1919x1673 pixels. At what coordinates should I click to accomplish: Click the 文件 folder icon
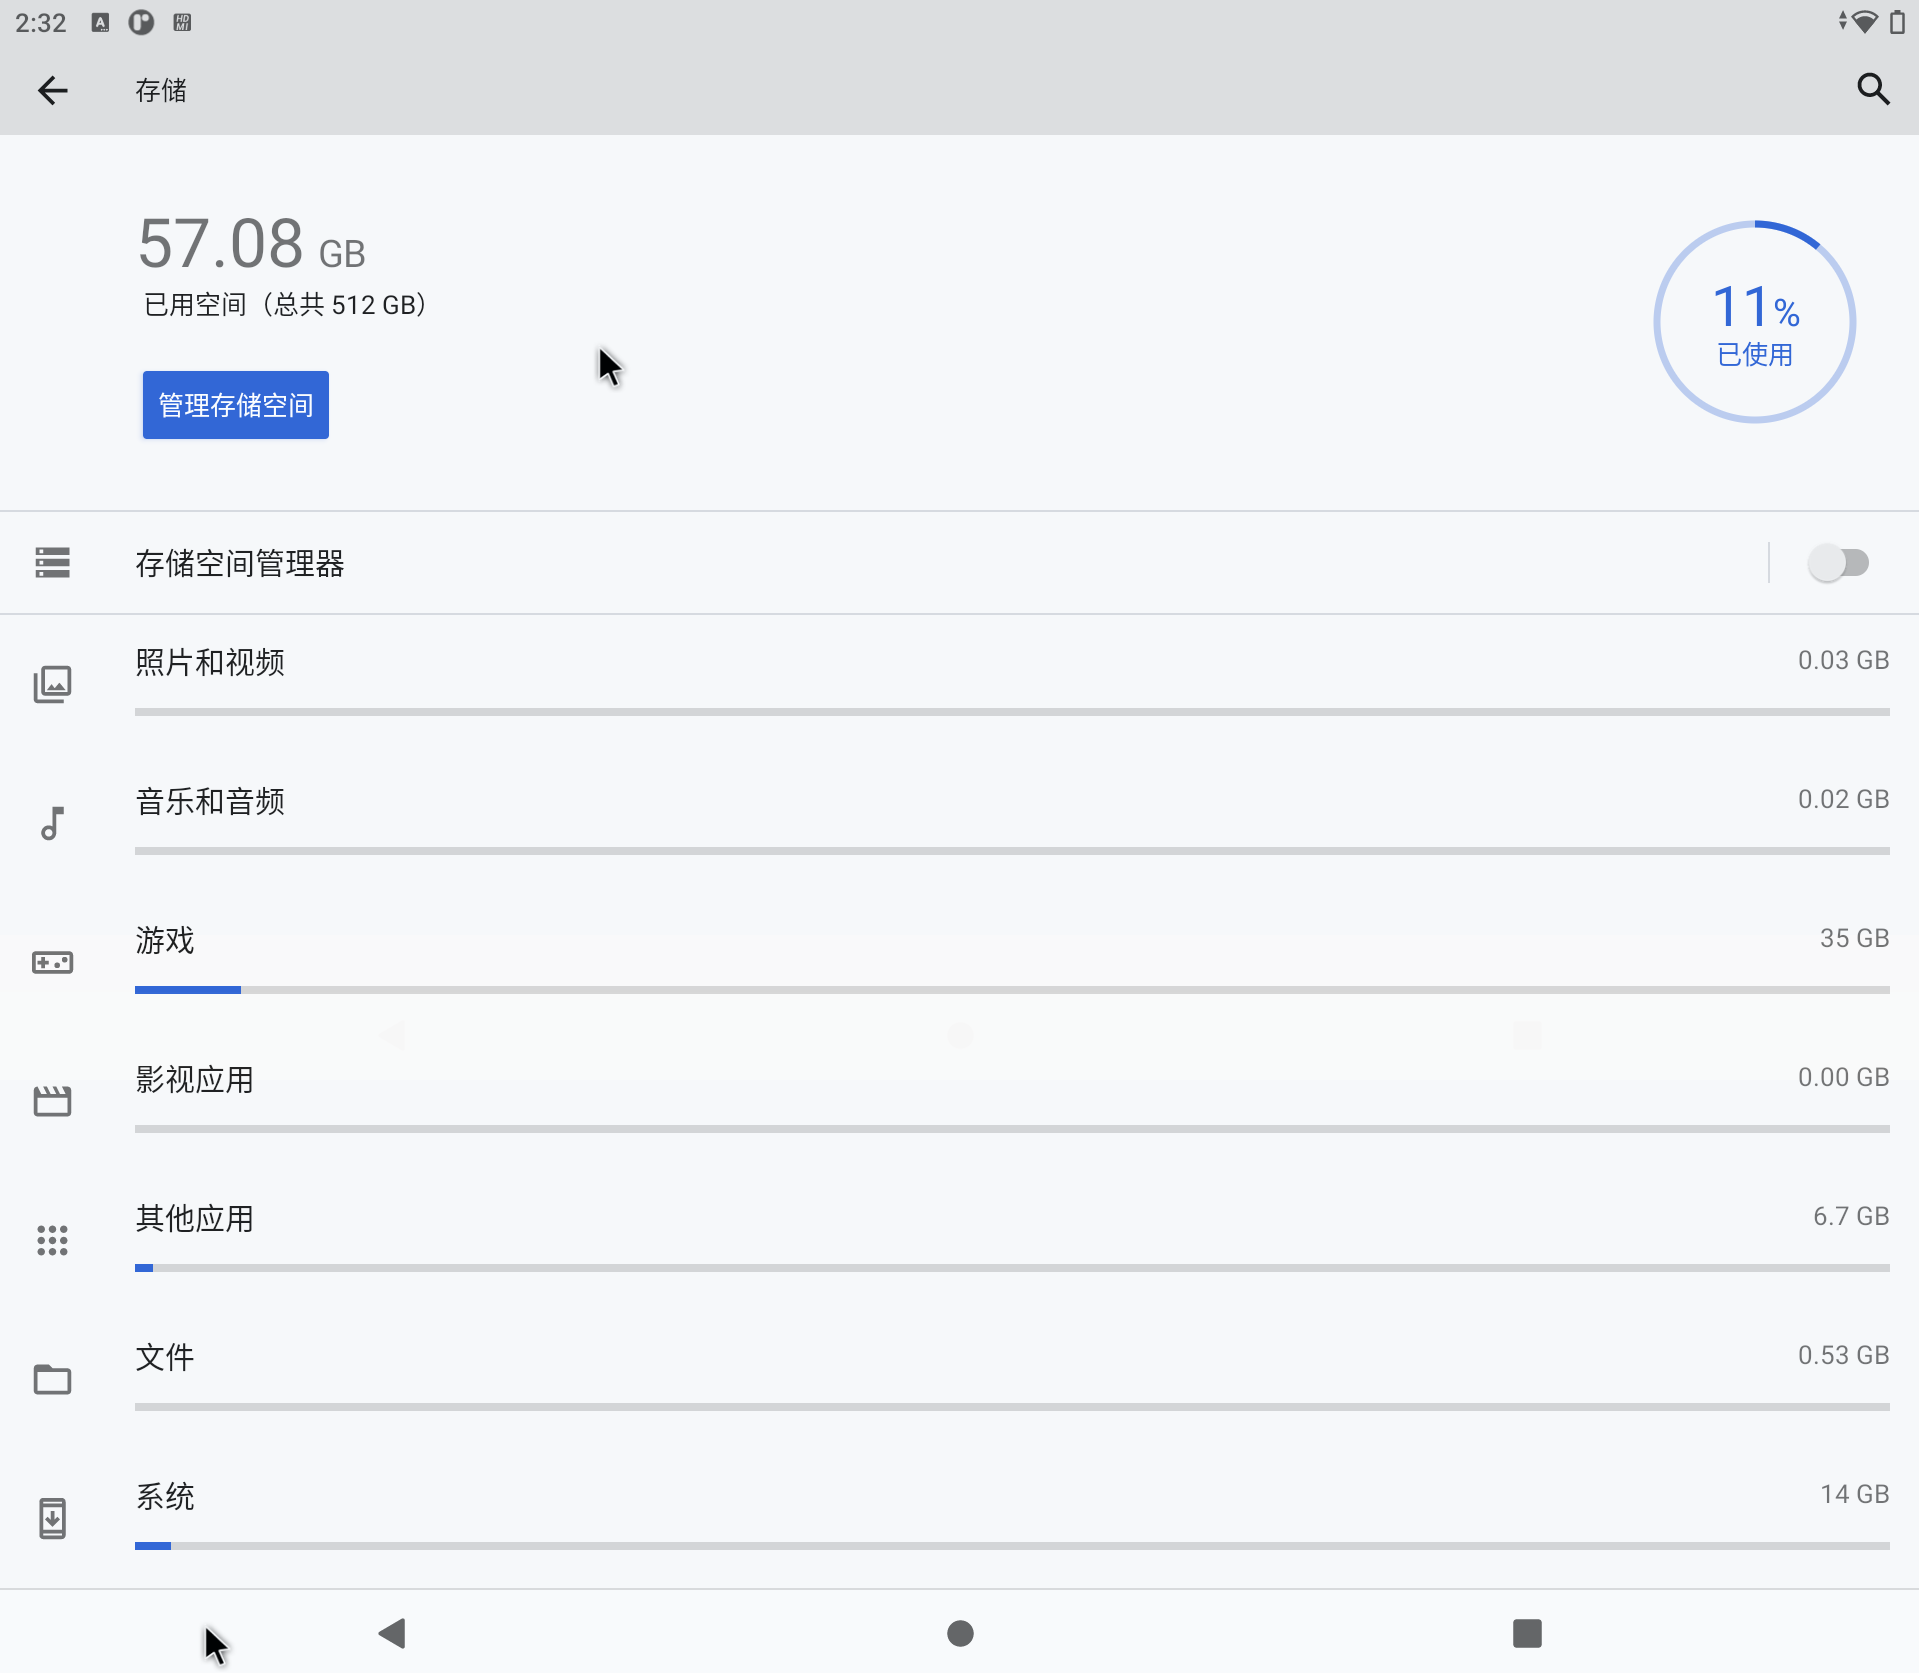(52, 1380)
